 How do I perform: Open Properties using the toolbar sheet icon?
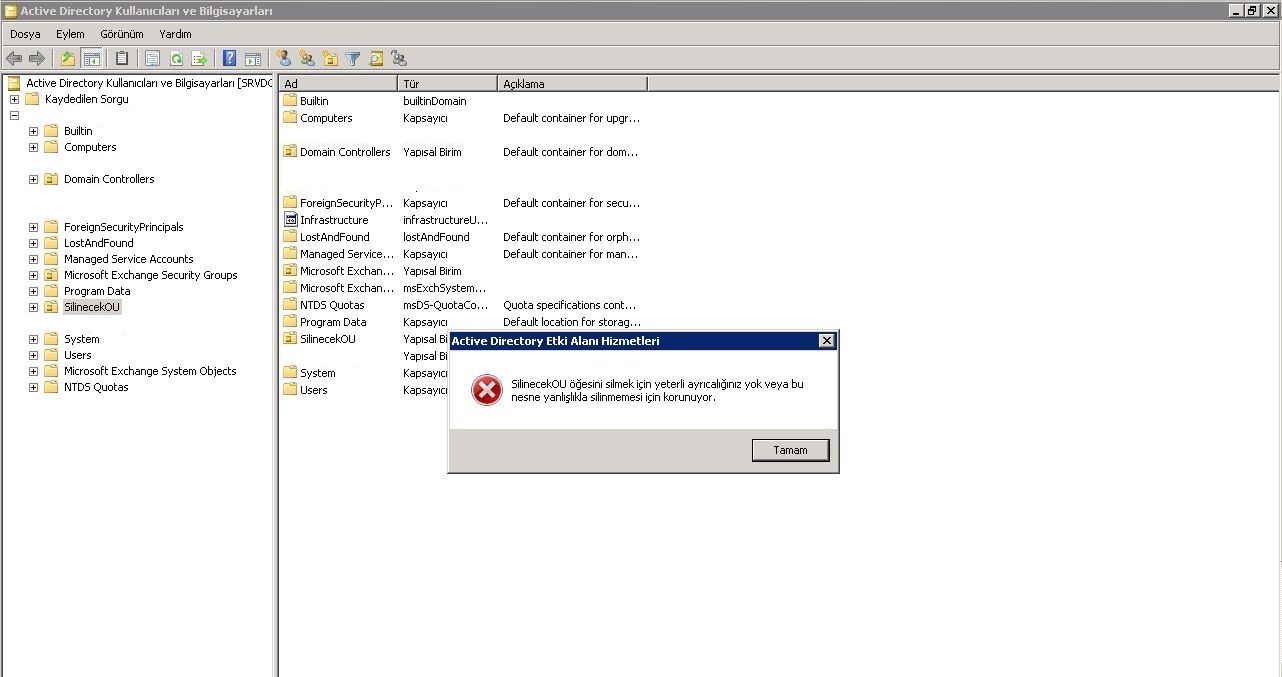coord(153,59)
